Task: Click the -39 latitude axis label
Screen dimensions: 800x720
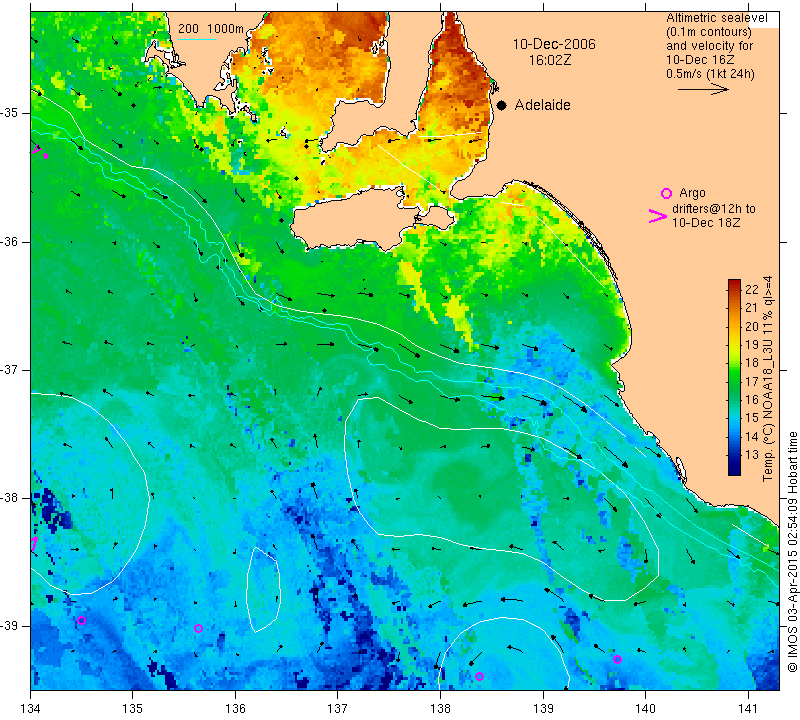Action: 9,626
